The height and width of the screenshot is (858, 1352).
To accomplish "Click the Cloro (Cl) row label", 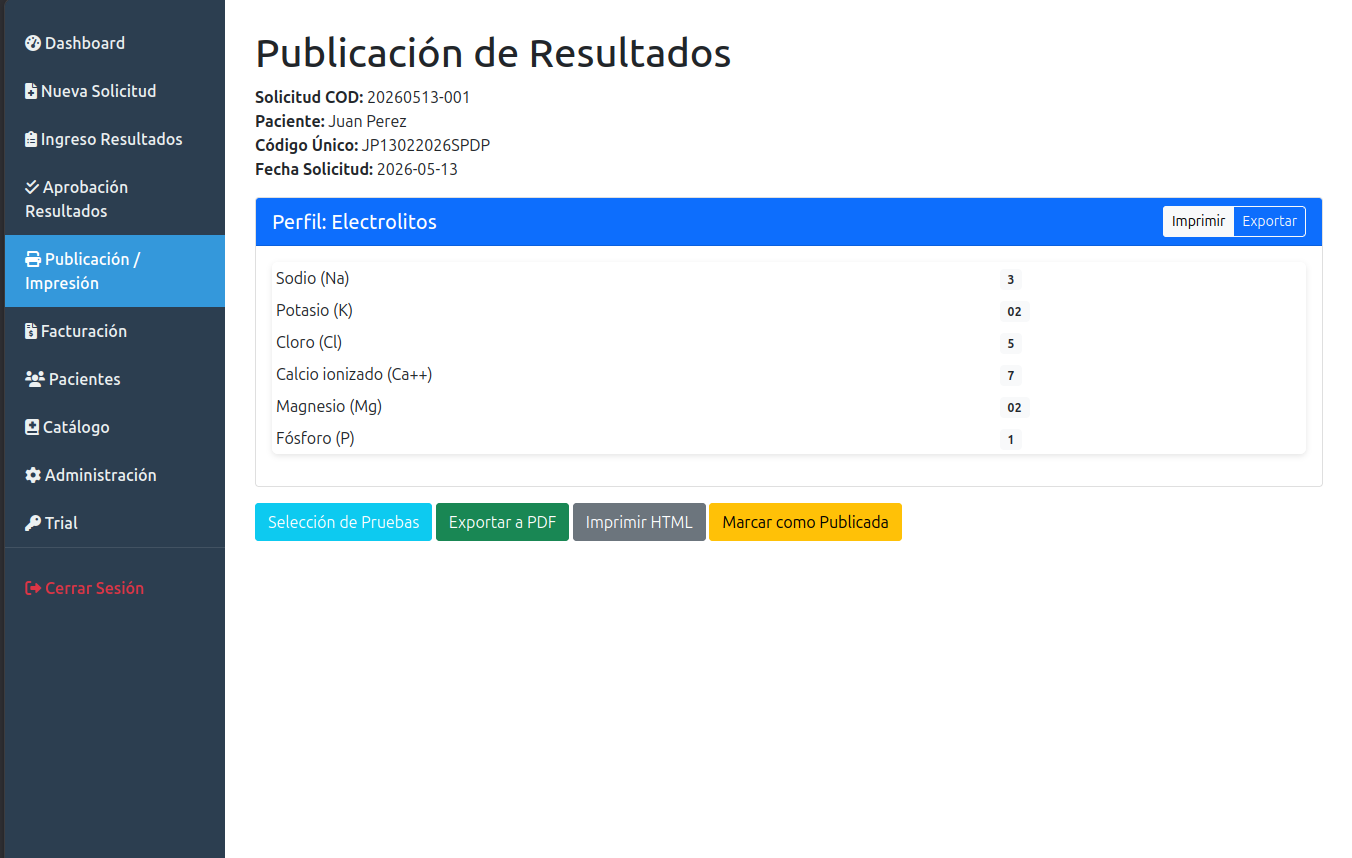I will [x=309, y=343].
